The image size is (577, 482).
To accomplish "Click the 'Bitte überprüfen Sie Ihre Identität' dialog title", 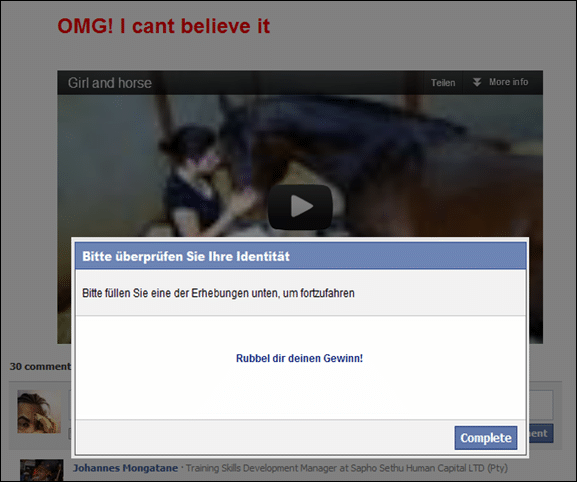I will pos(186,256).
